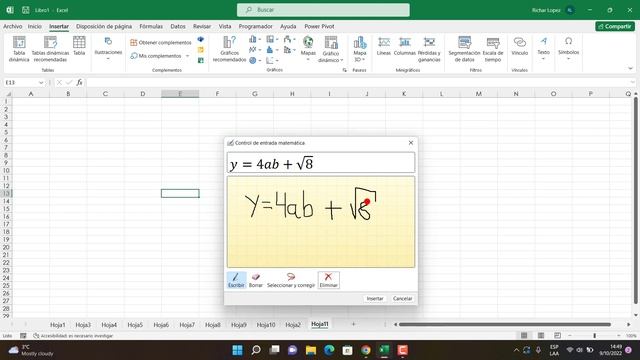The image size is (640, 360).
Task: Insert a Líneas sparkline
Action: [x=384, y=46]
